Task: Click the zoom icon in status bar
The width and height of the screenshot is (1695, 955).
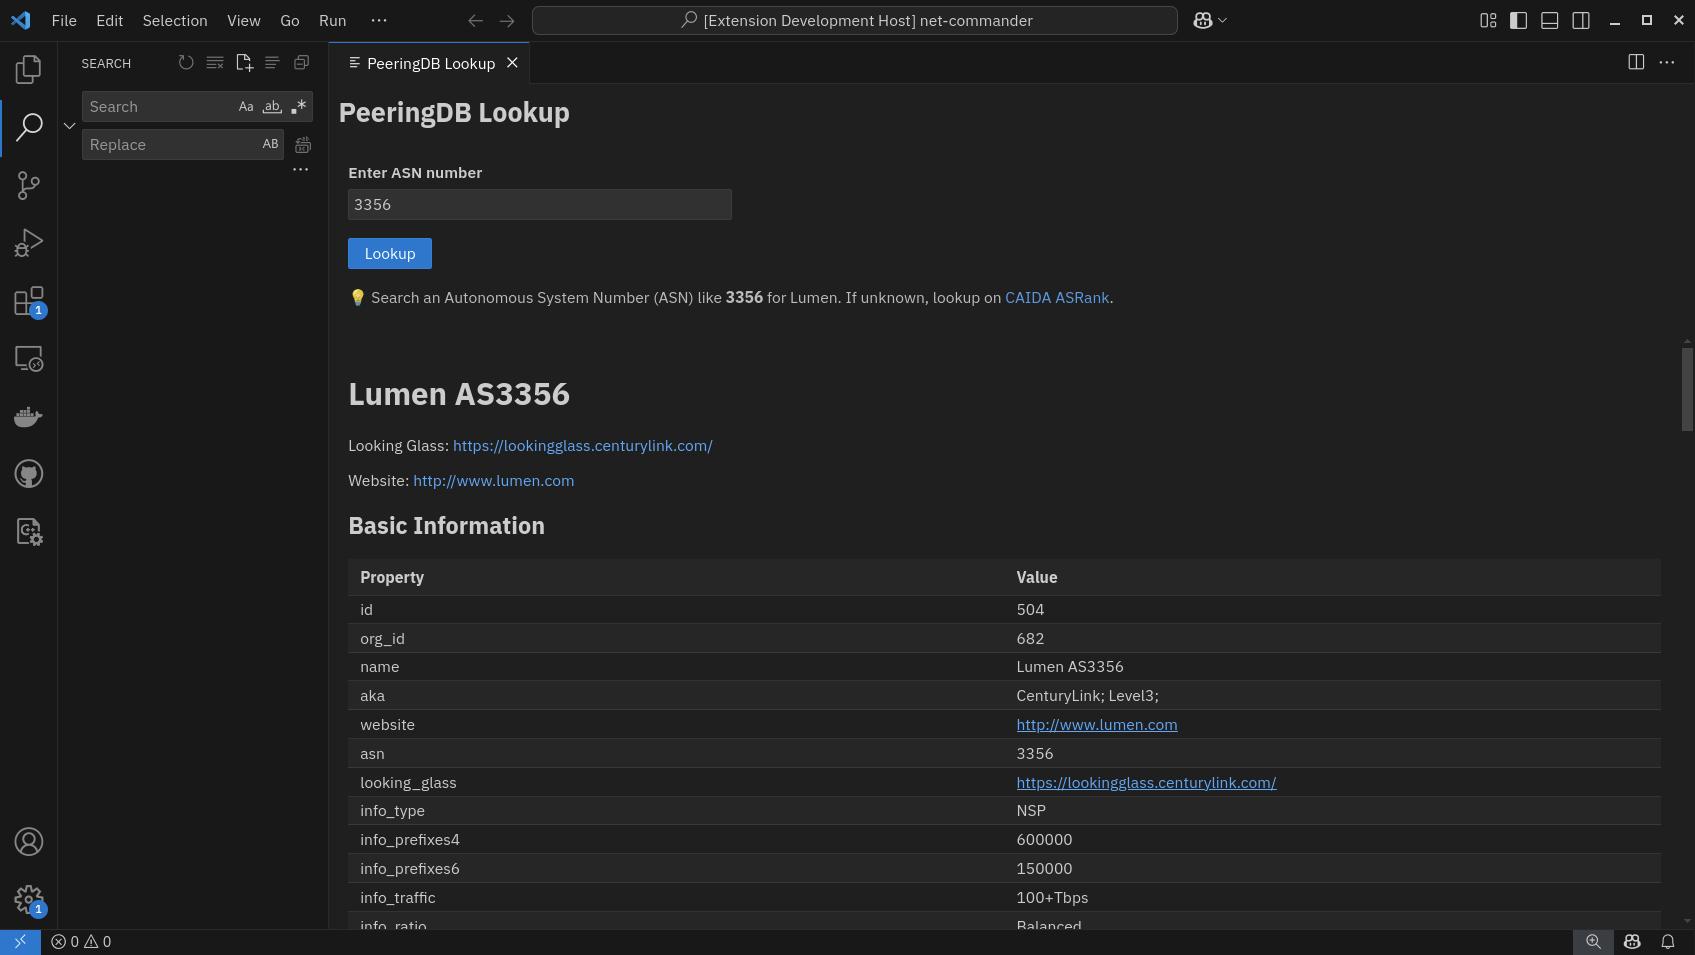Action: 1593,942
